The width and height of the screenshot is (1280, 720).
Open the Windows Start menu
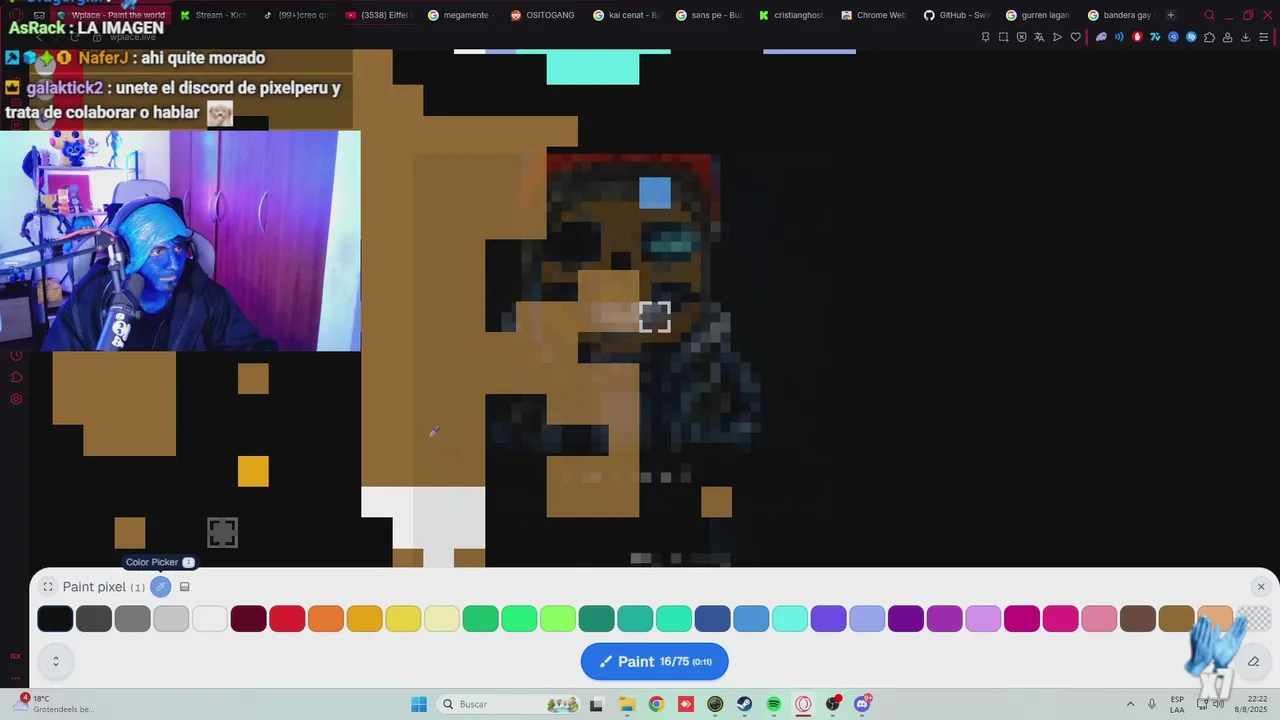click(x=419, y=704)
